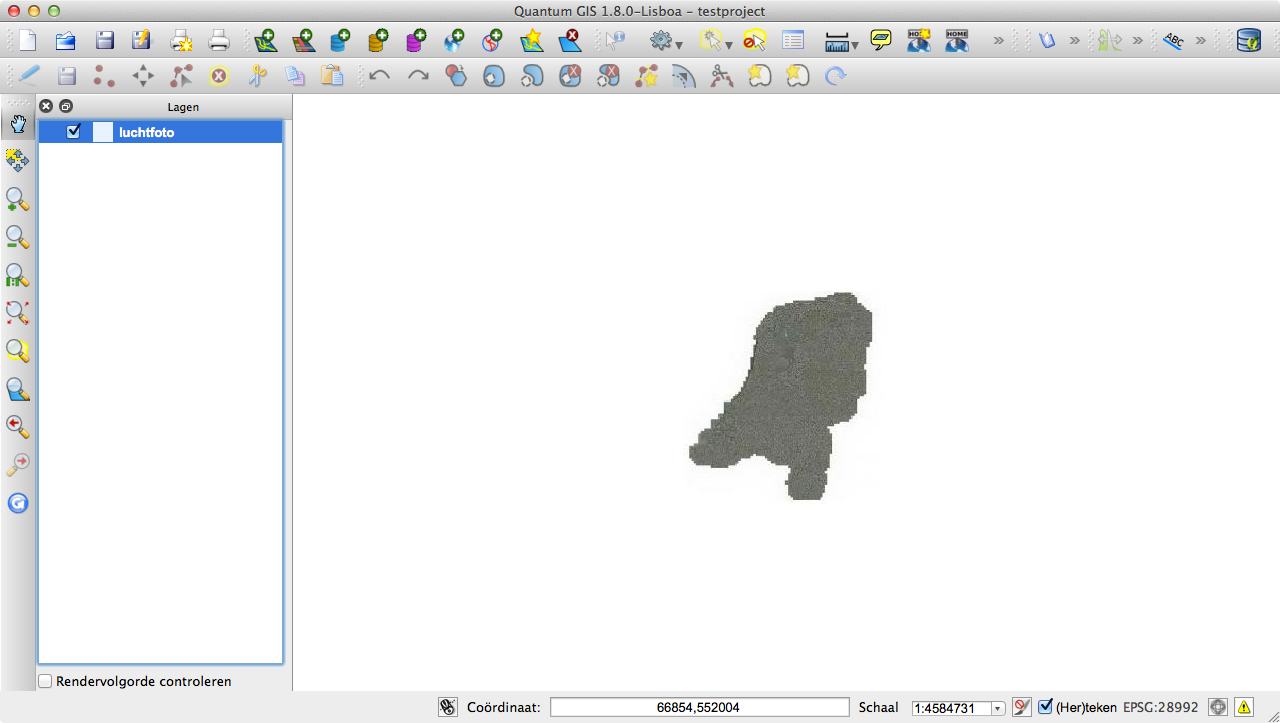The image size is (1280, 723).
Task: Select the Pan Map hand tool
Action: pyautogui.click(x=18, y=124)
